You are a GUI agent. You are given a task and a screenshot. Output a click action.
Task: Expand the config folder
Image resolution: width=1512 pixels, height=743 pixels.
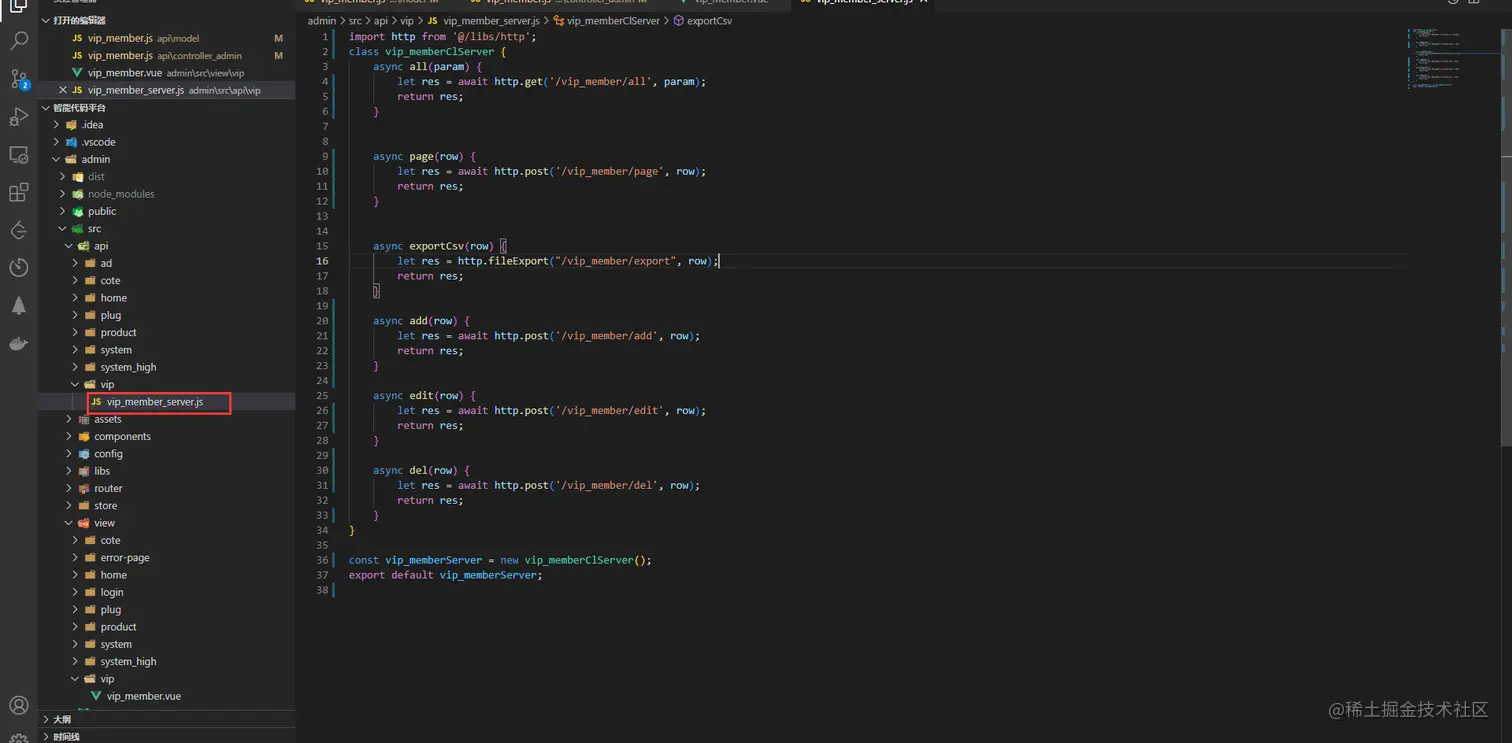click(69, 454)
